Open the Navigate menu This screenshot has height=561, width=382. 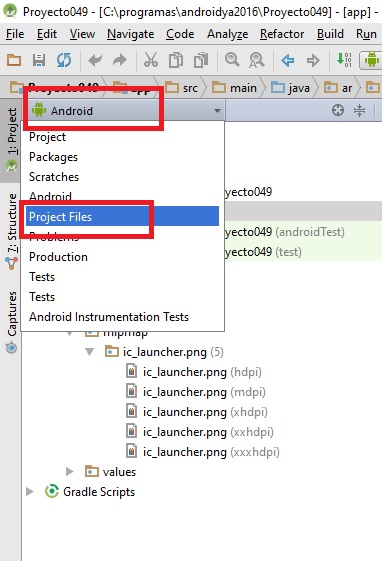[131, 34]
